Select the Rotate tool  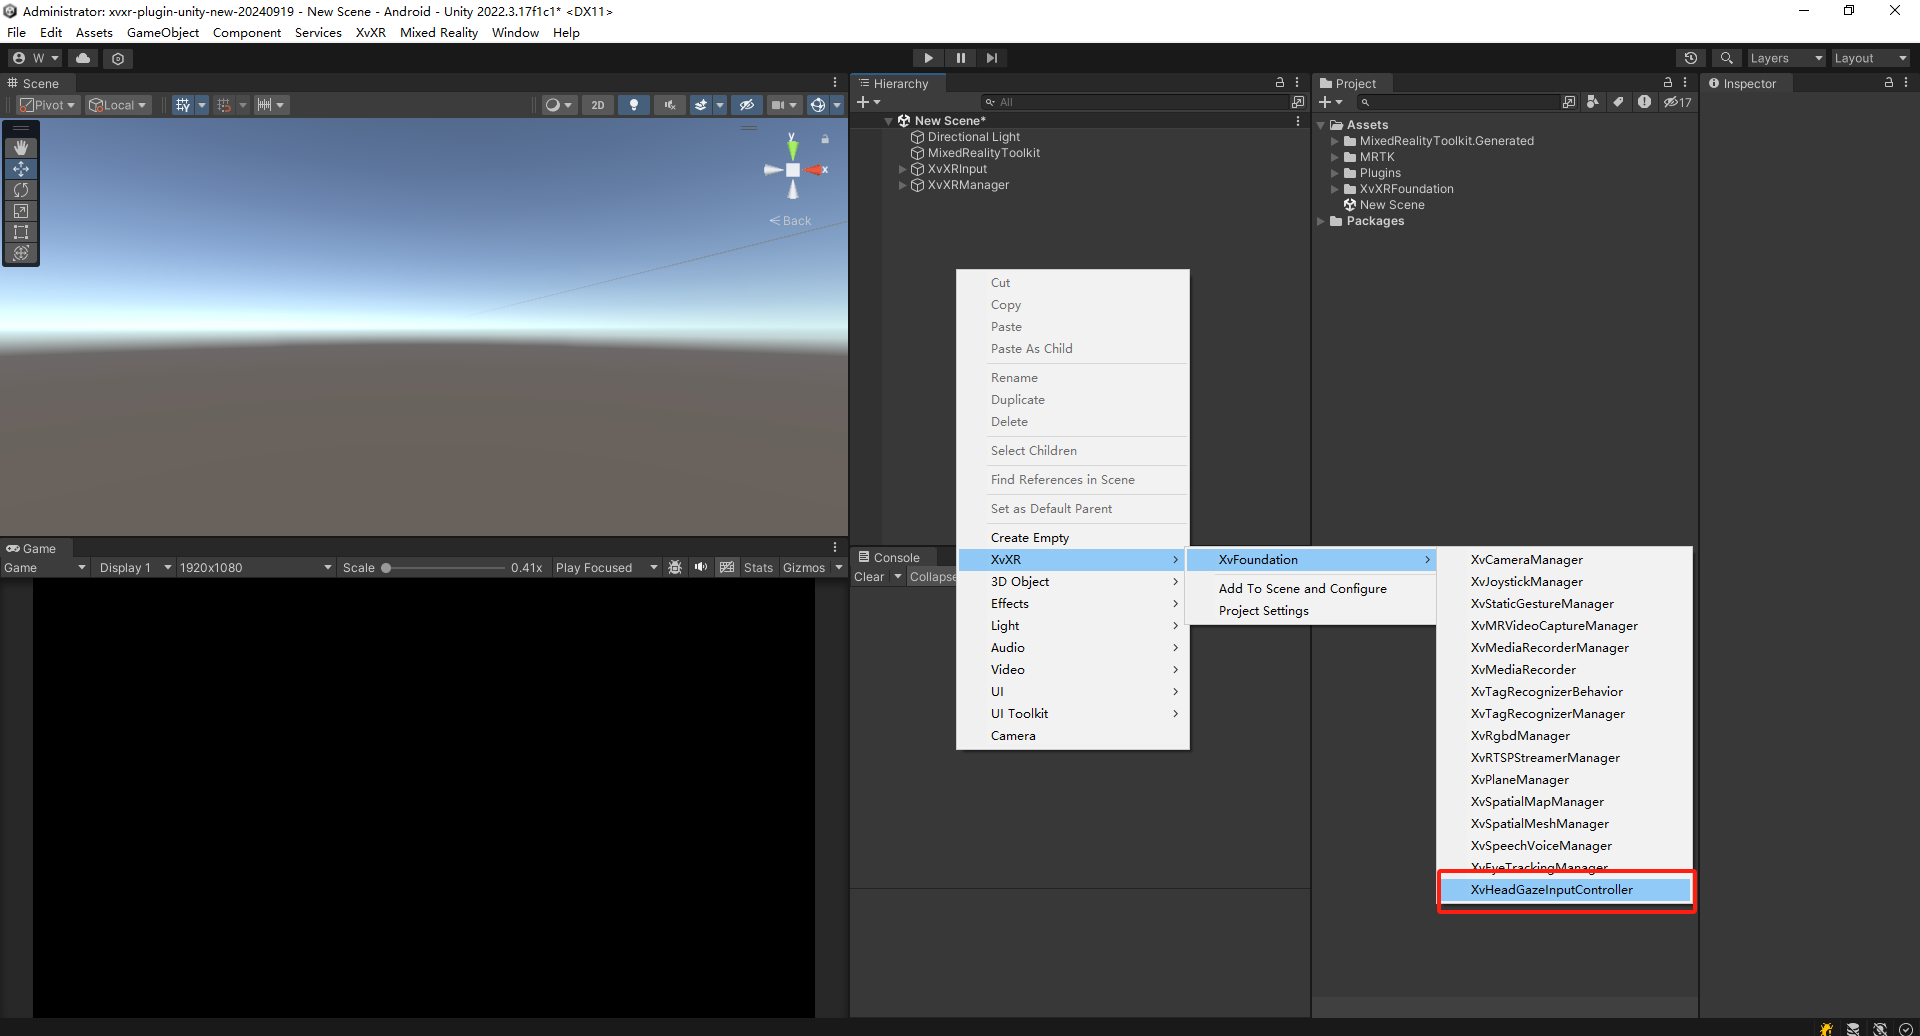(x=21, y=190)
